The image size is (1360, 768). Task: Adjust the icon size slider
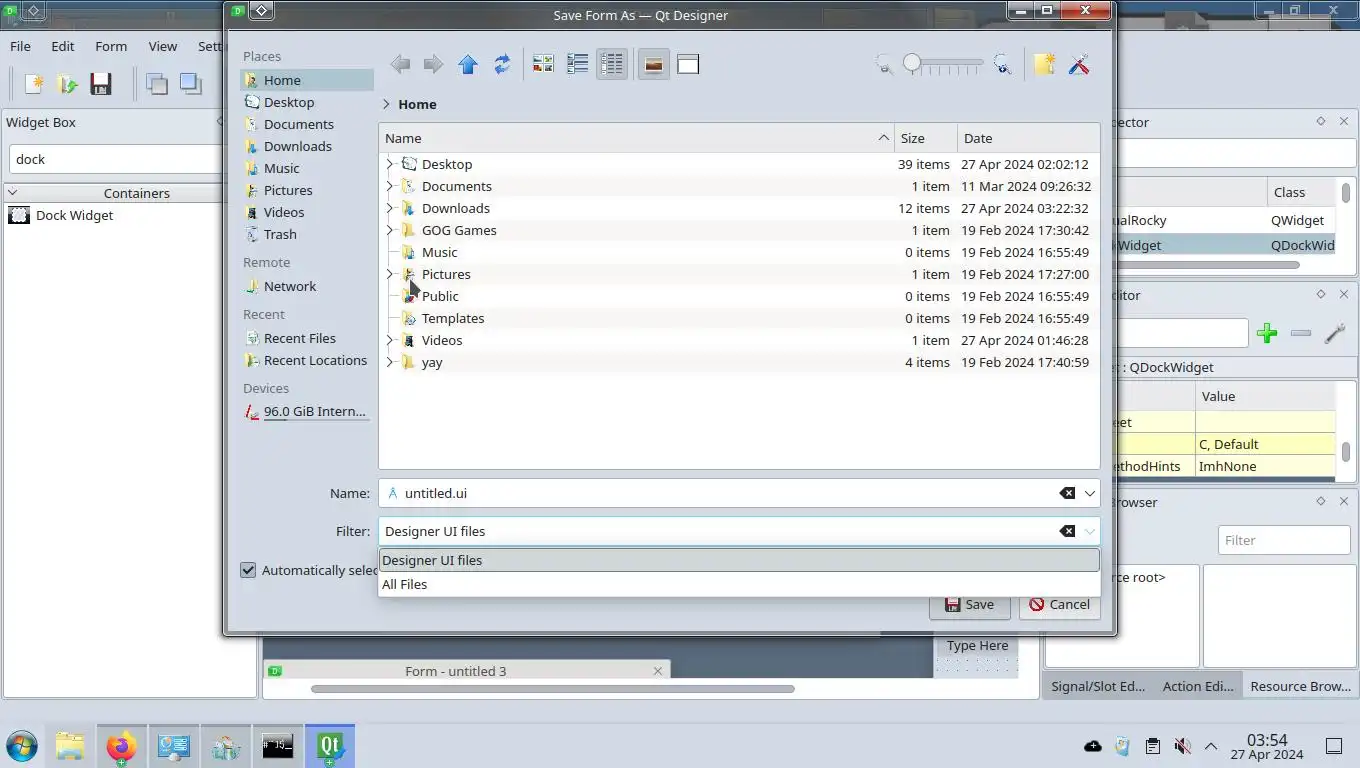click(943, 64)
